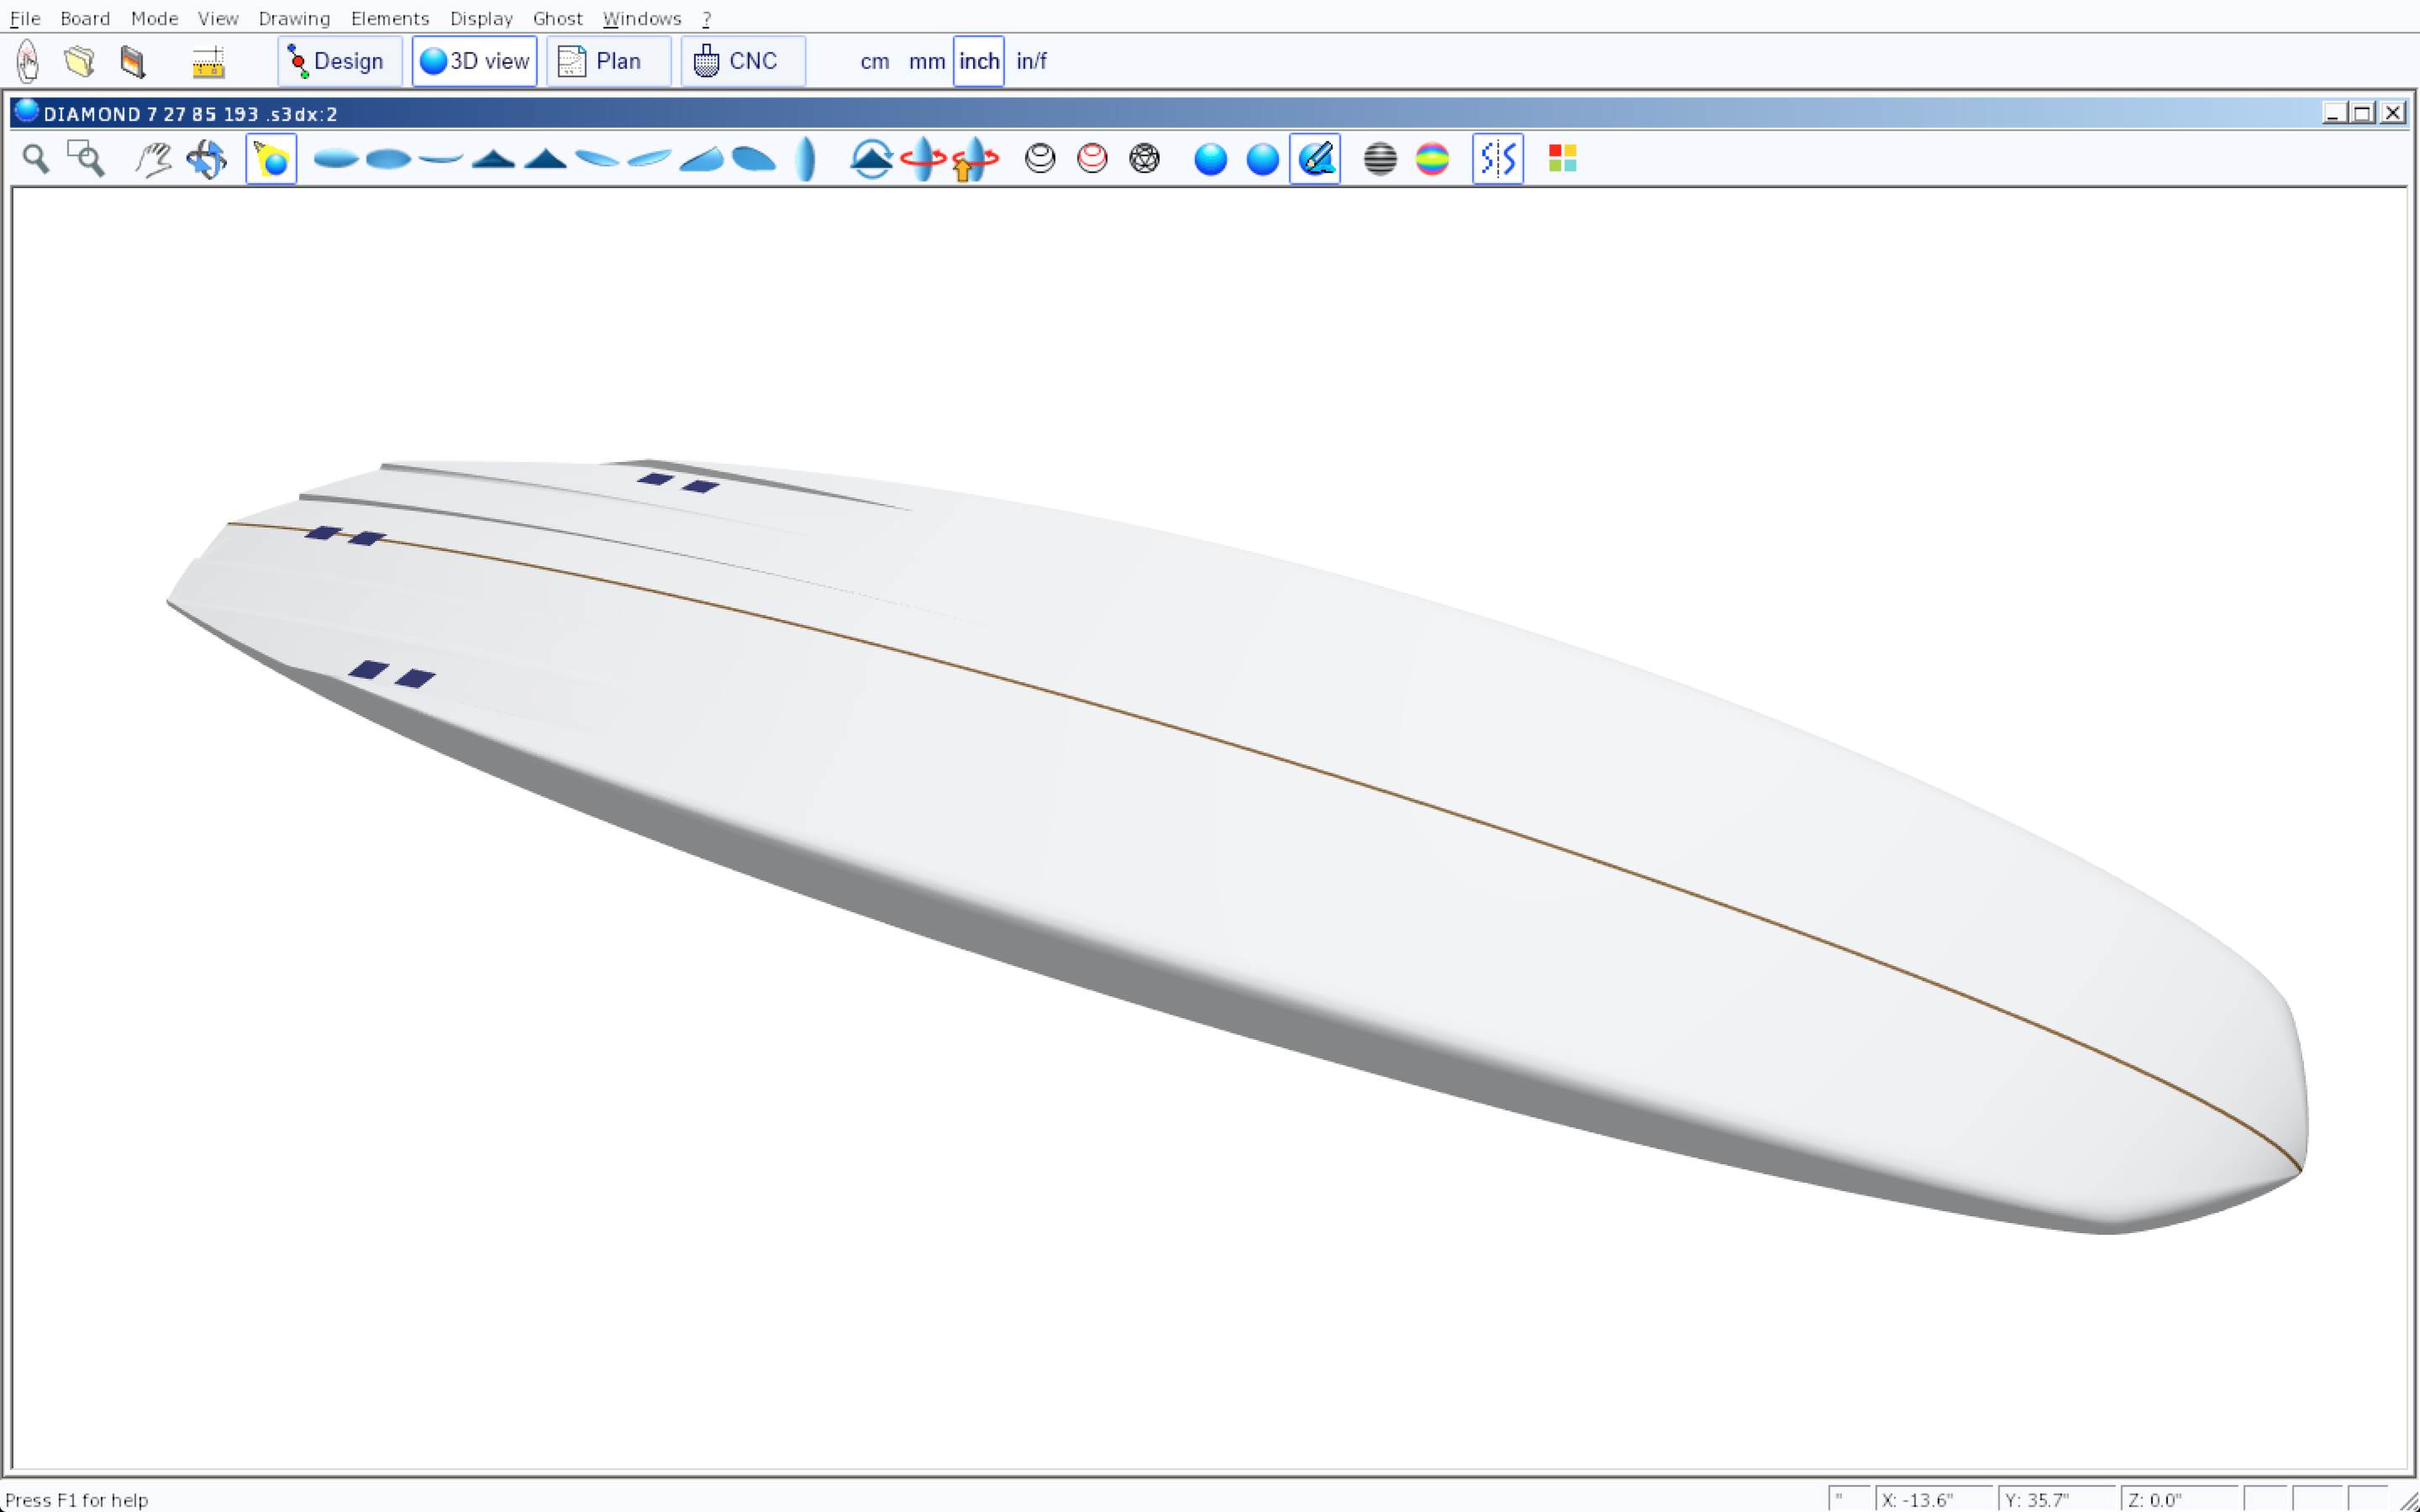Select the striped zebra sphere rendering
Image resolution: width=2420 pixels, height=1512 pixels.
(x=1380, y=159)
